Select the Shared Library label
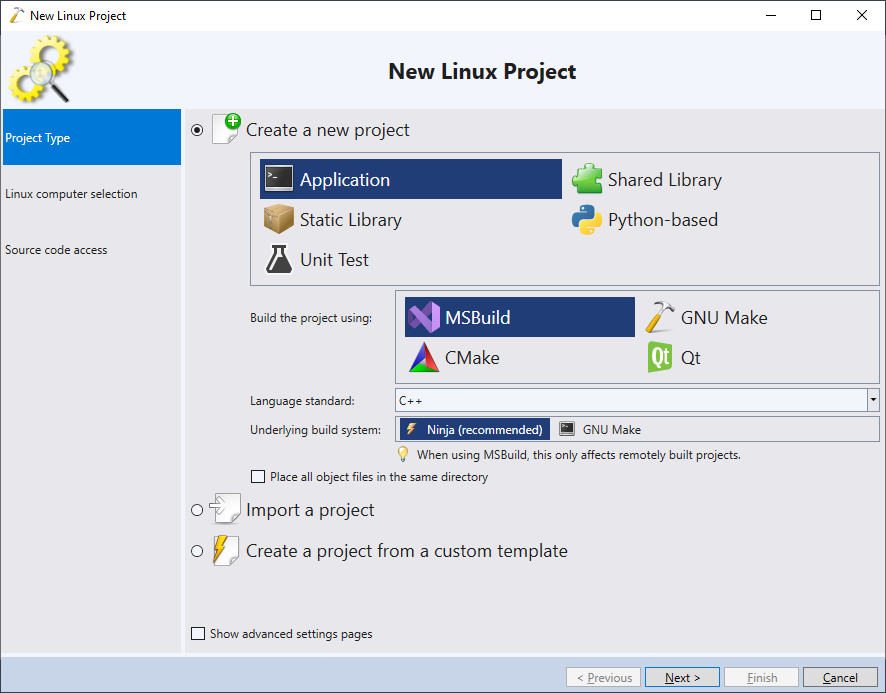This screenshot has width=886, height=693. 664,180
